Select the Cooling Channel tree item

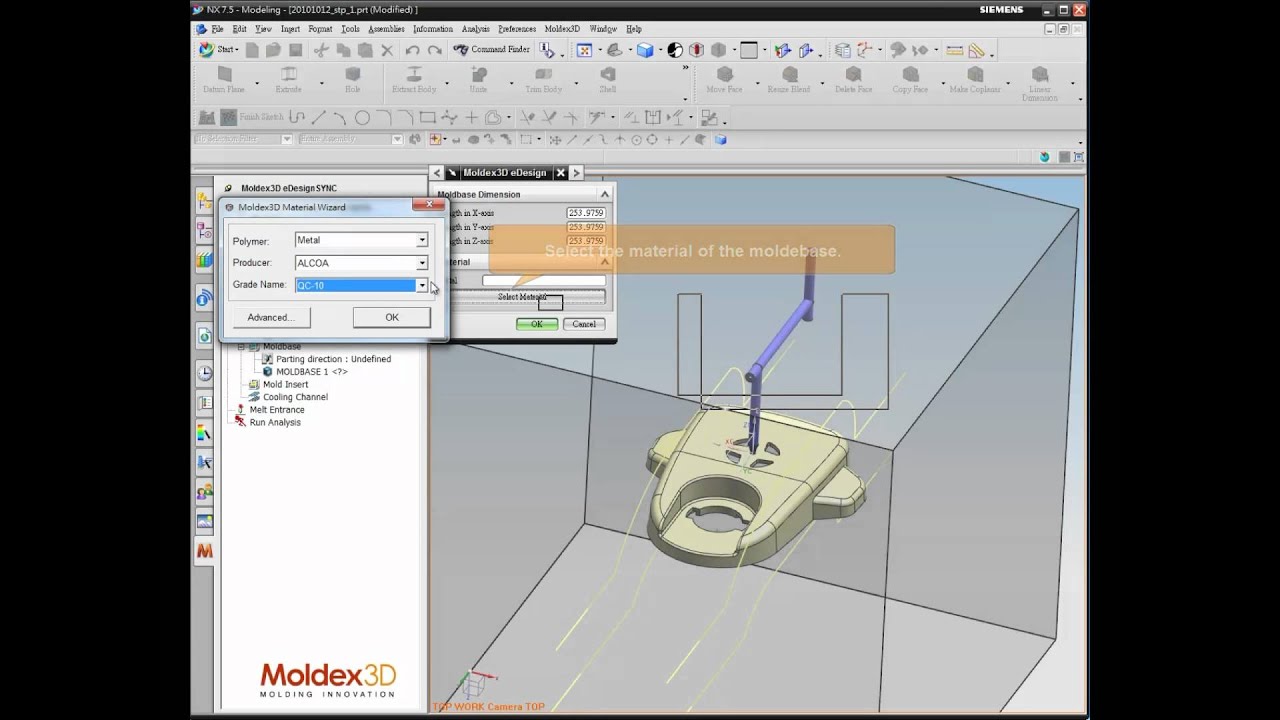tap(295, 397)
